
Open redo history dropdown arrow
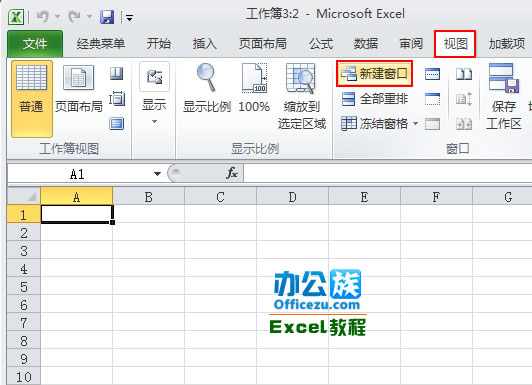coord(89,17)
